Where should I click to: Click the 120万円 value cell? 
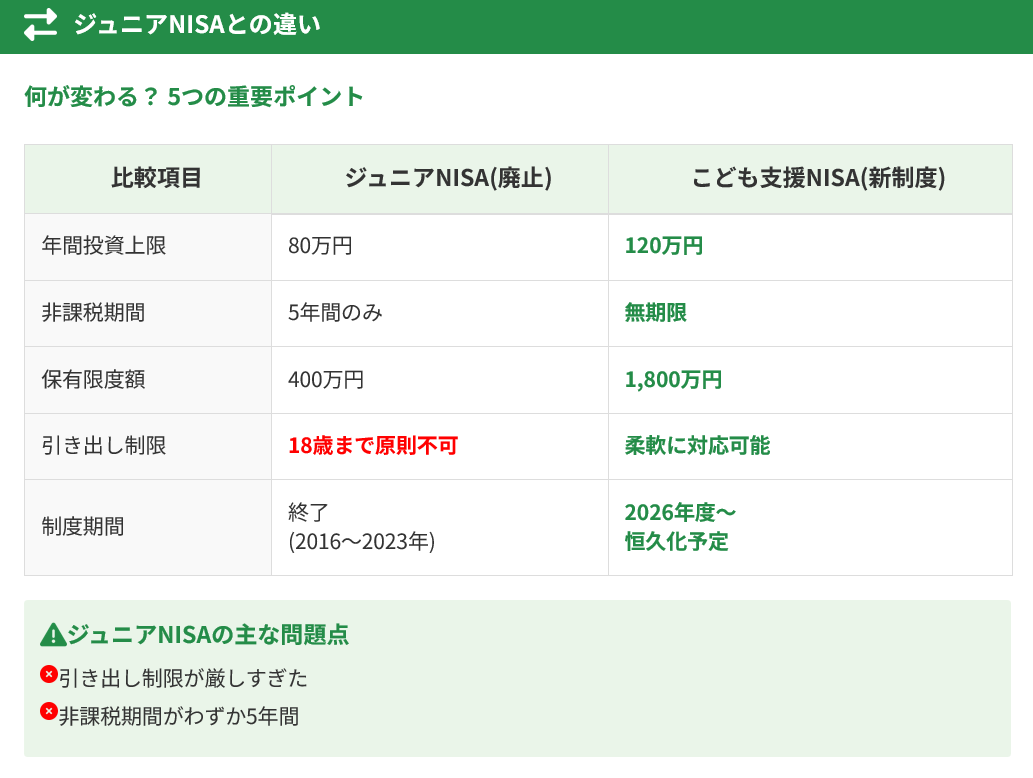664,246
